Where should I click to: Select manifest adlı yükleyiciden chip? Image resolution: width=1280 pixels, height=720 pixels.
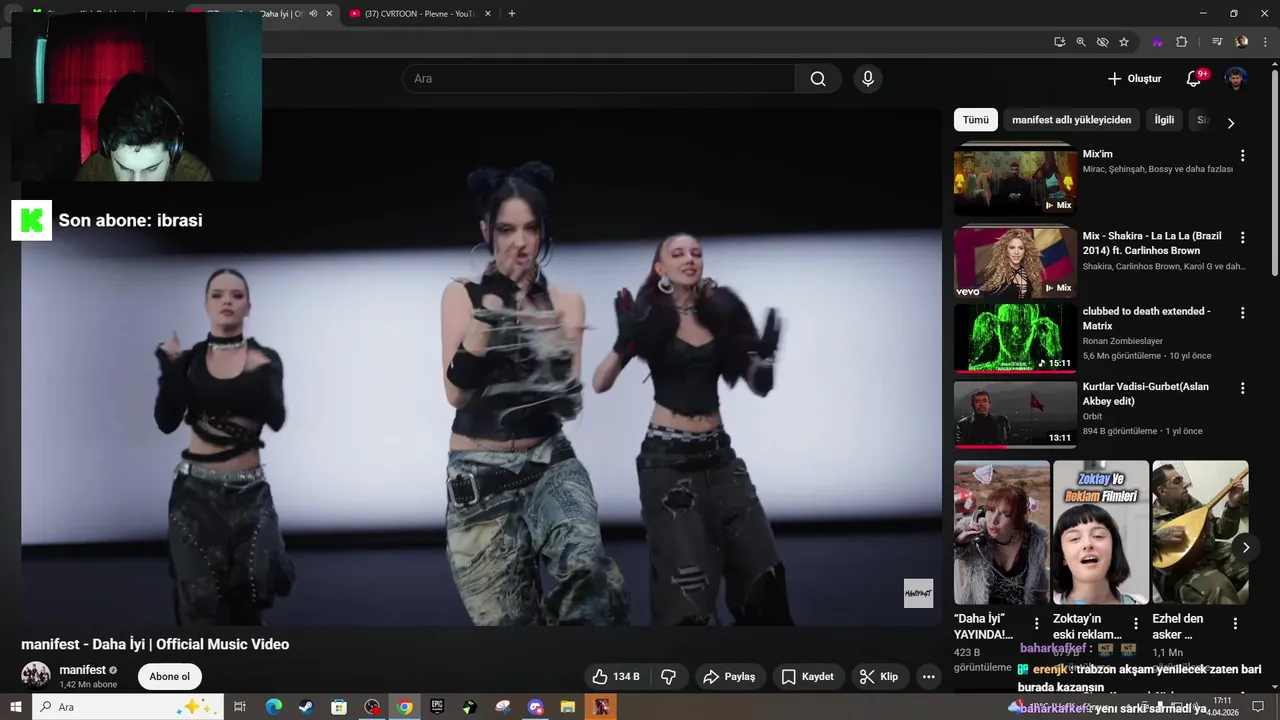click(1071, 120)
